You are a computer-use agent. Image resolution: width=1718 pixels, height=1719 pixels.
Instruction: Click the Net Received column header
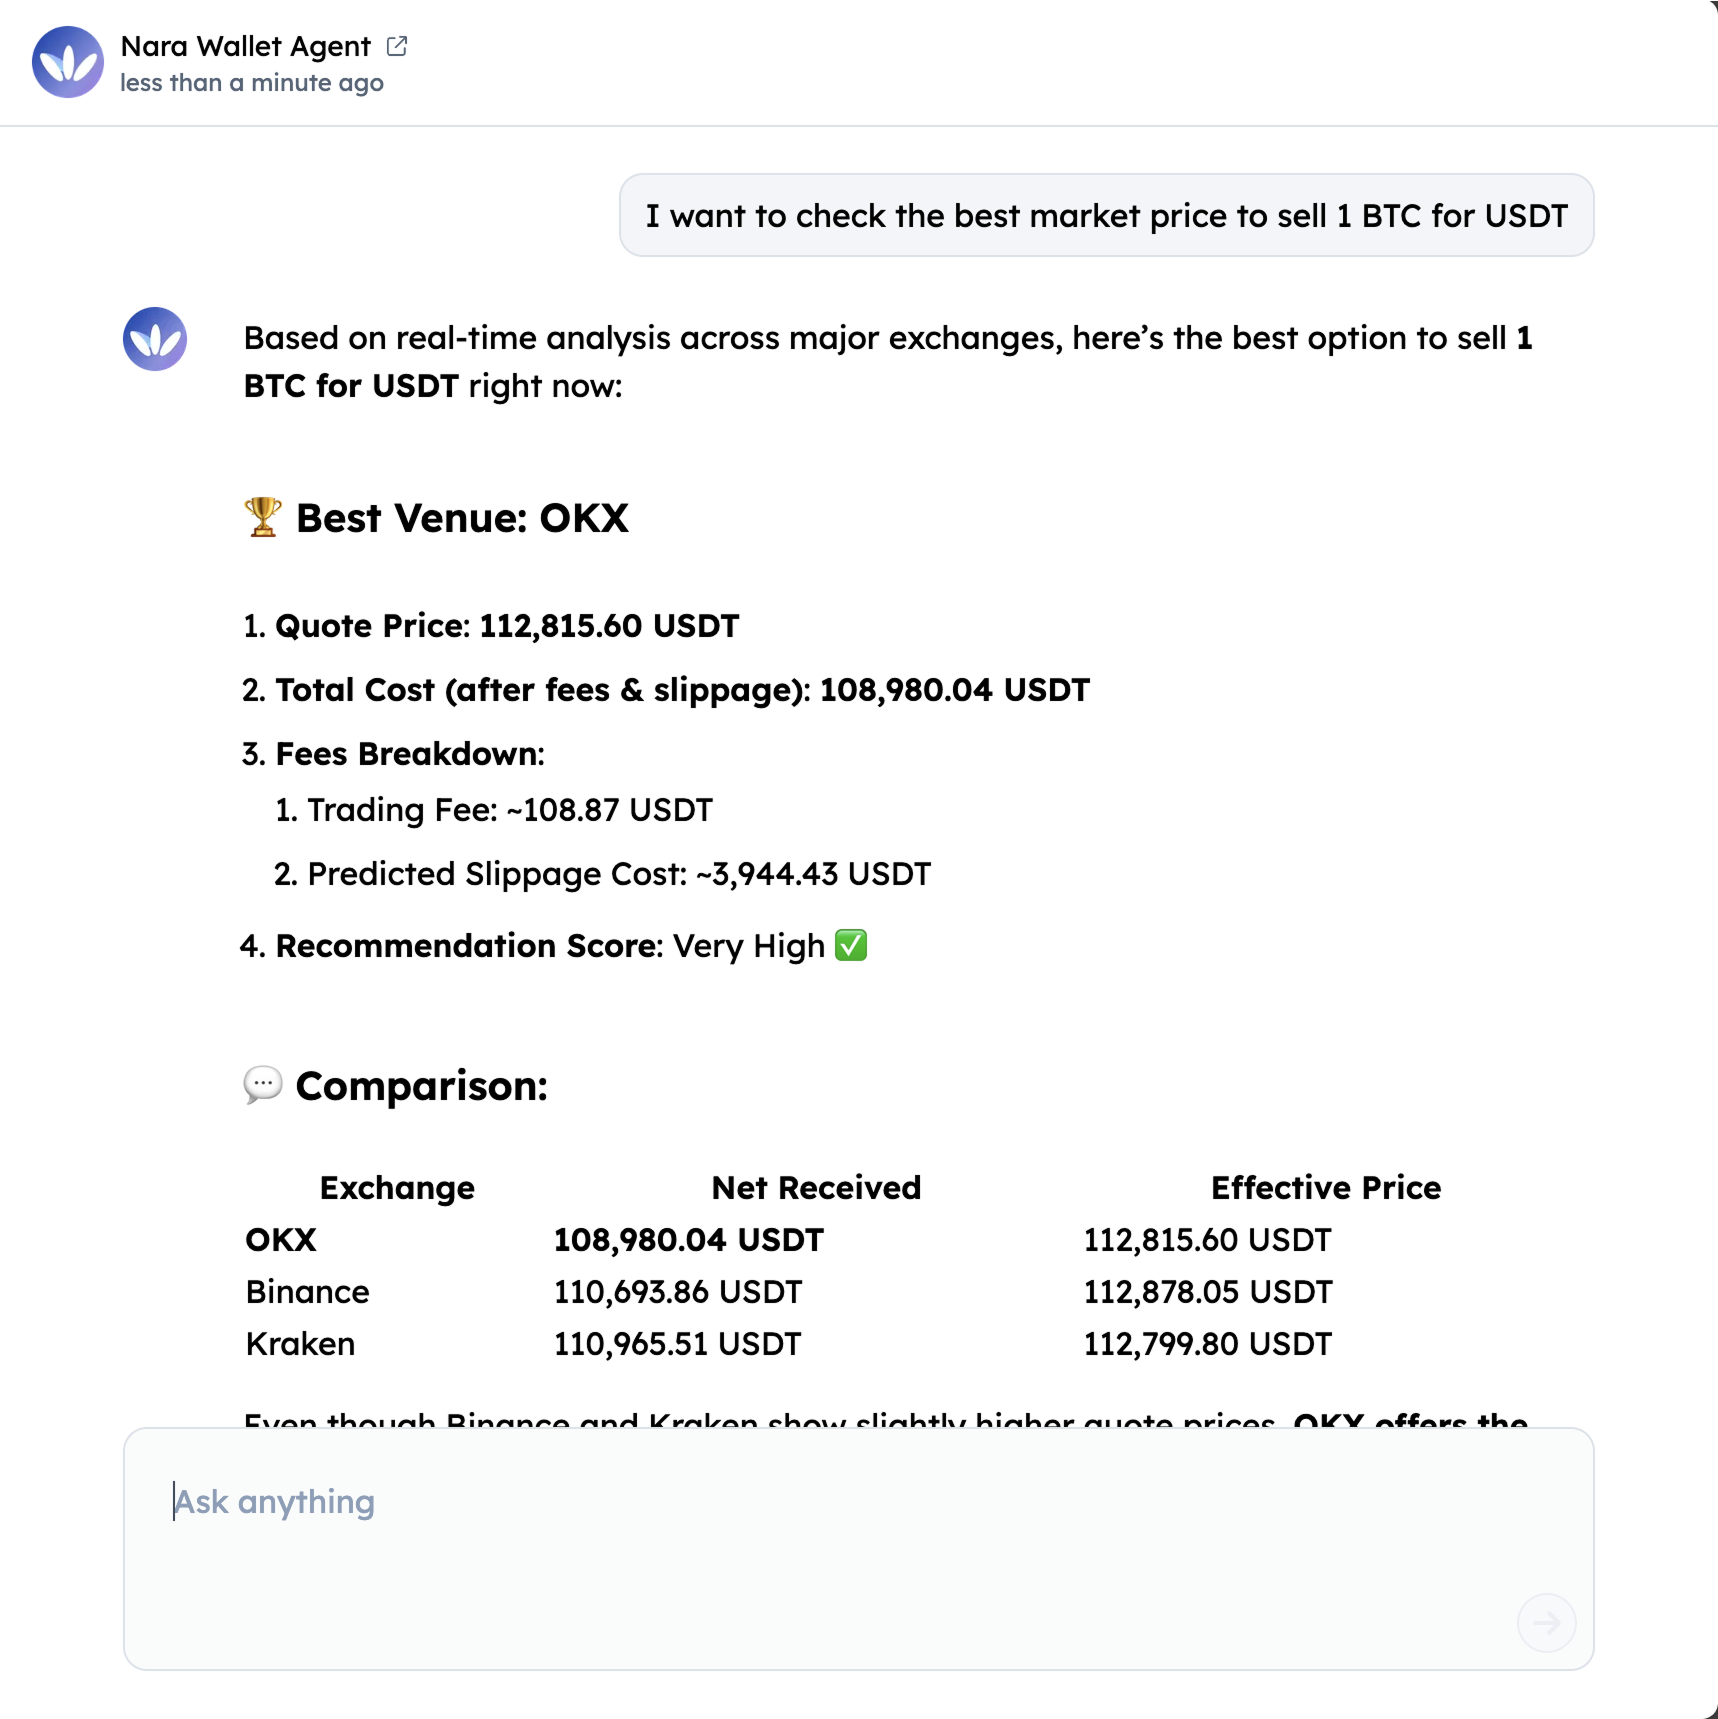(x=816, y=1187)
